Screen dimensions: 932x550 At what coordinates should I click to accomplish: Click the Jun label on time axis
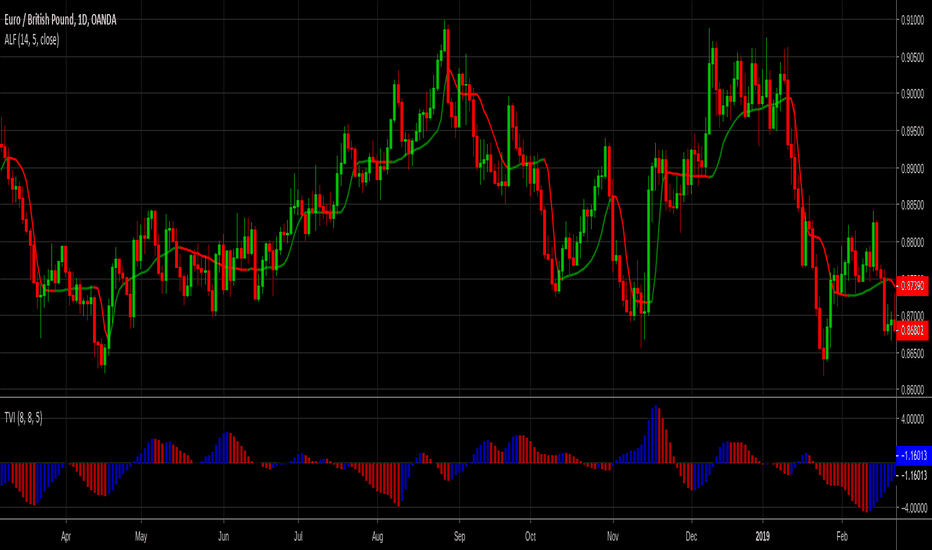click(x=223, y=536)
